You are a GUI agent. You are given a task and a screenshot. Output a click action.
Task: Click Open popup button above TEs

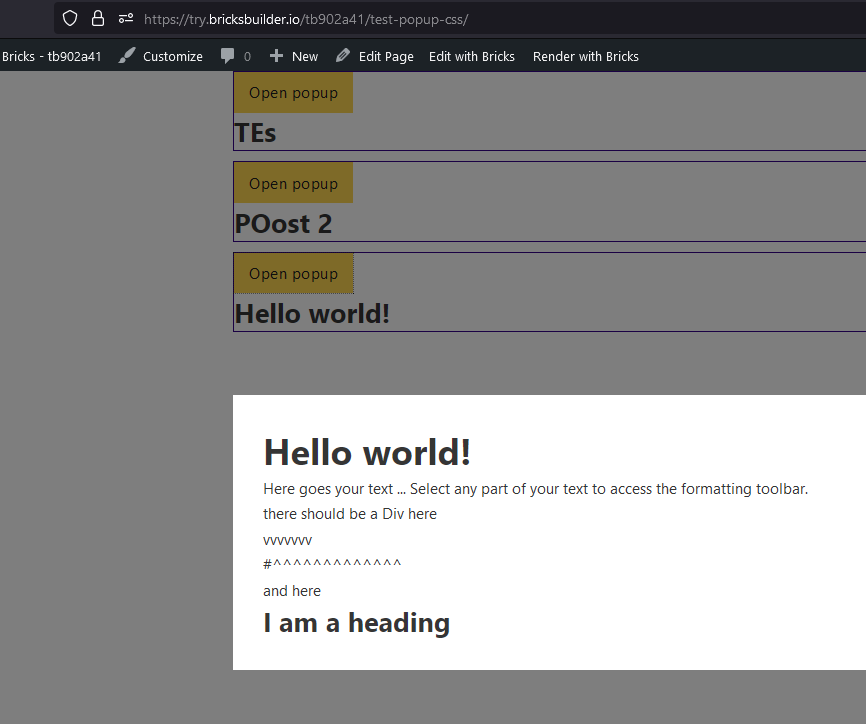coord(293,93)
